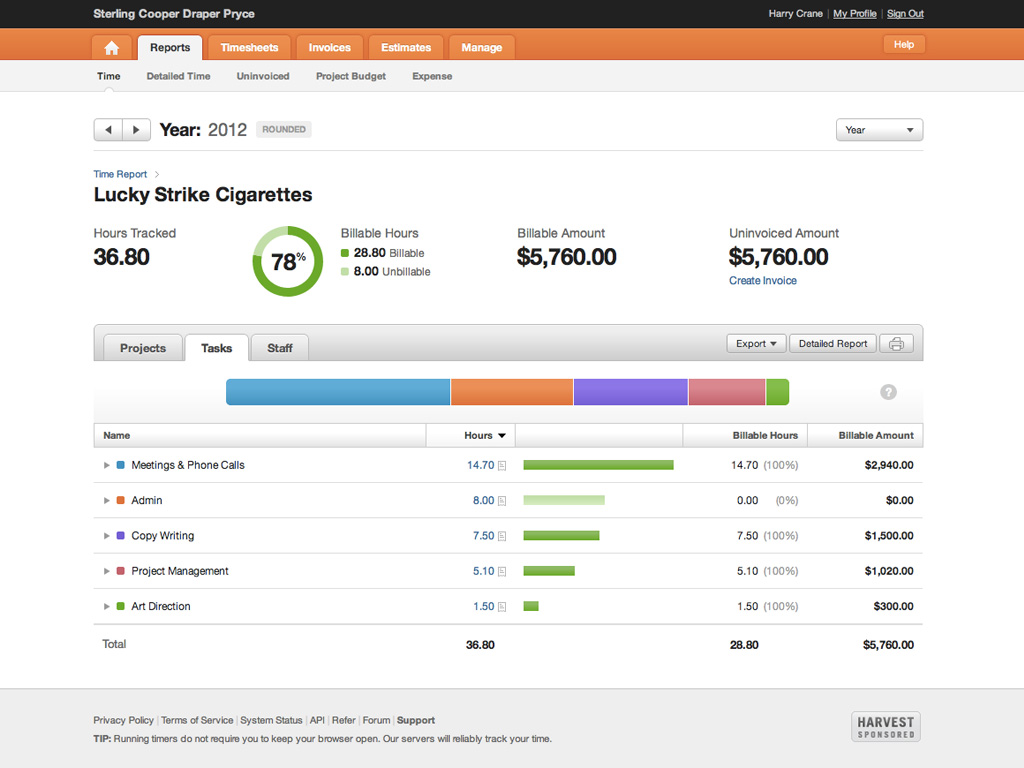This screenshot has width=1024, height=768.
Task: Click notes icon beside 7.50 hours
Action: tap(502, 536)
